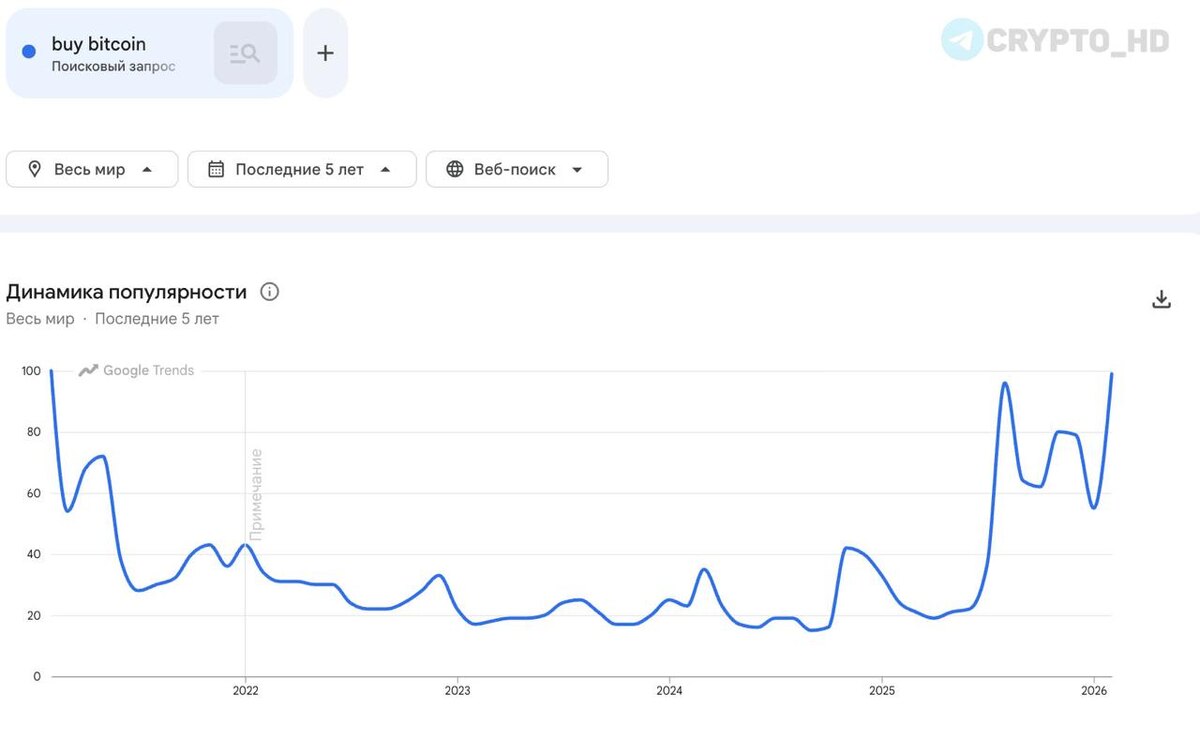Download the popularity chart data
The height and width of the screenshot is (740, 1200).
(x=1161, y=299)
